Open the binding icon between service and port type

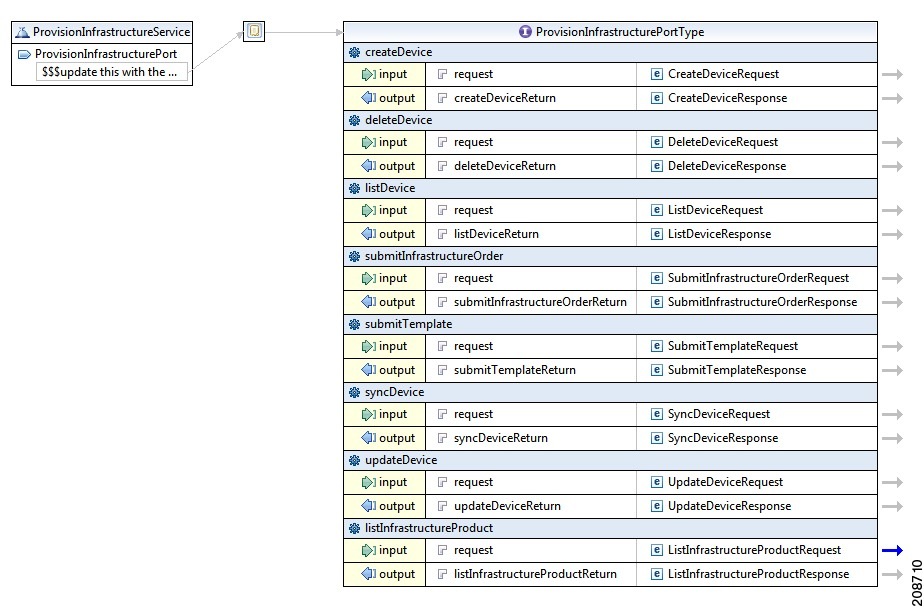point(253,30)
